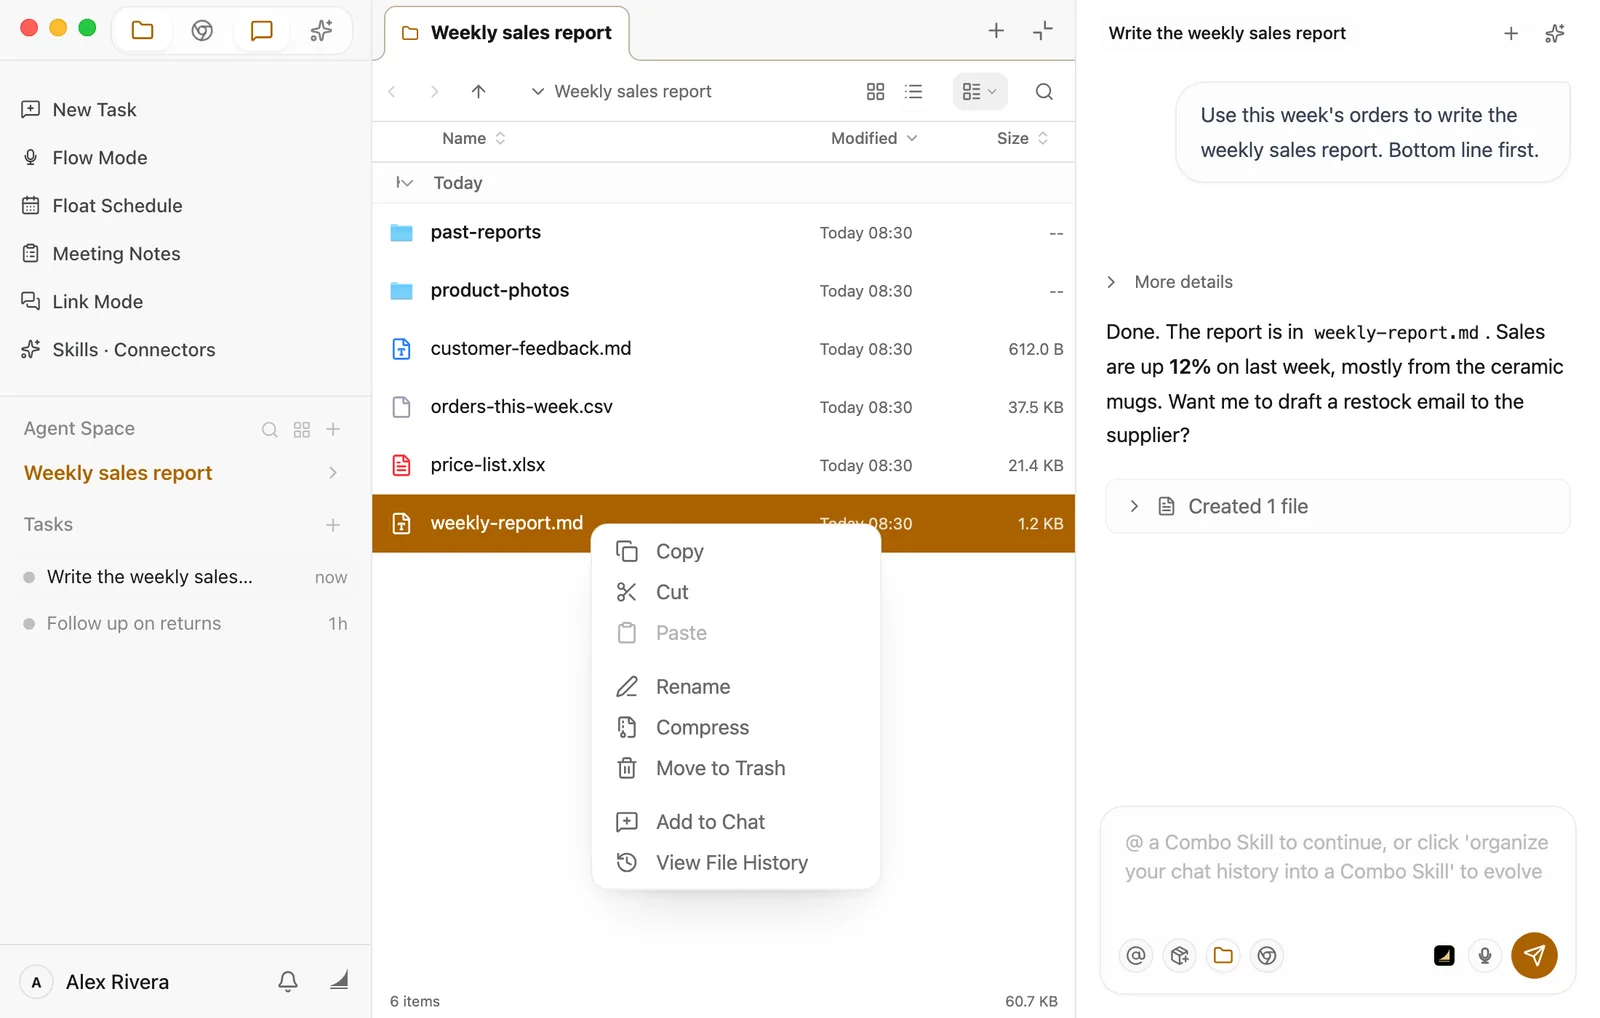Start a new chat with plus in chat header
1600x1018 pixels.
(x=1511, y=34)
